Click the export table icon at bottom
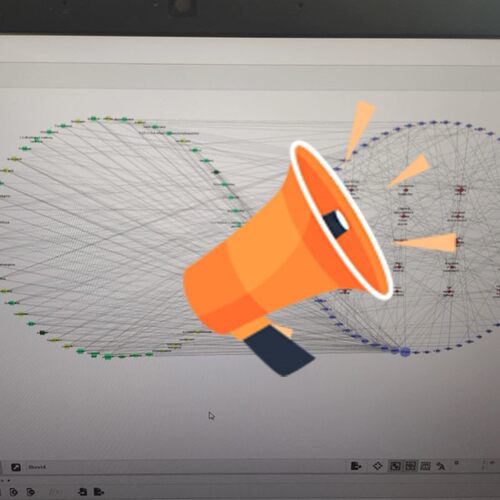 click(x=99, y=492)
